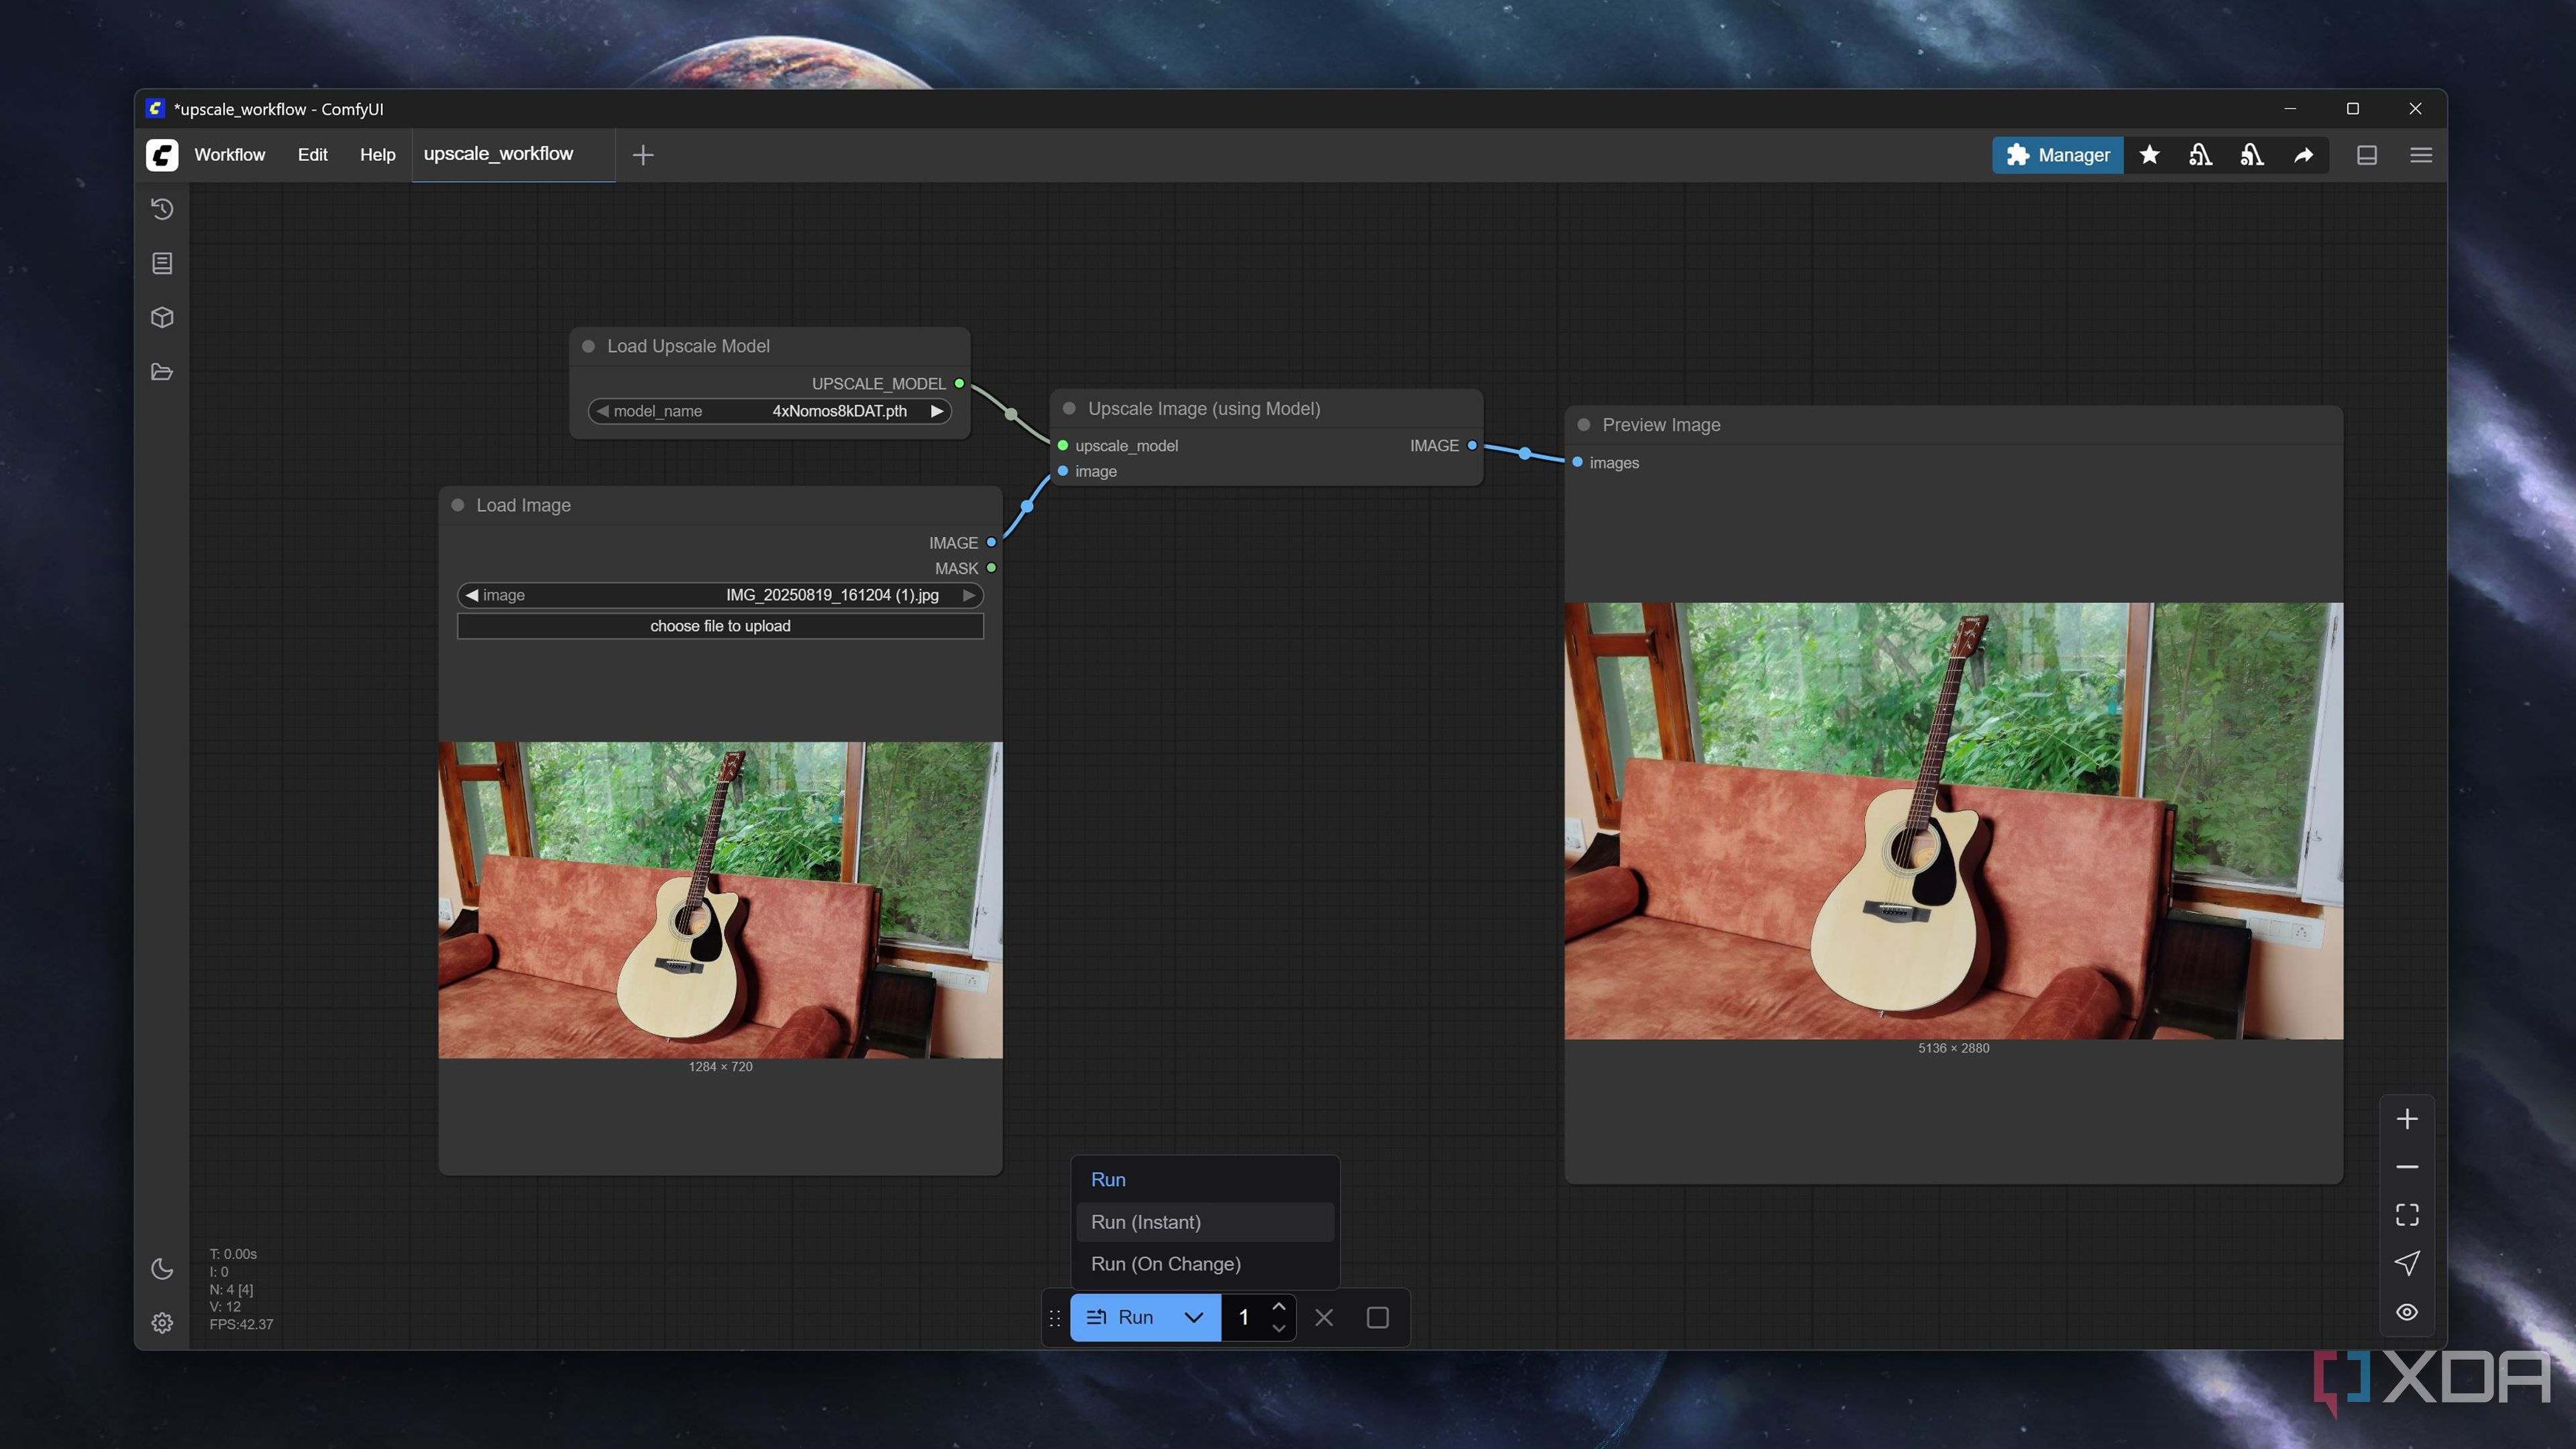Screen dimensions: 2576x1449
Task: Click the share arrow icon in the top bar
Action: pos(2303,155)
